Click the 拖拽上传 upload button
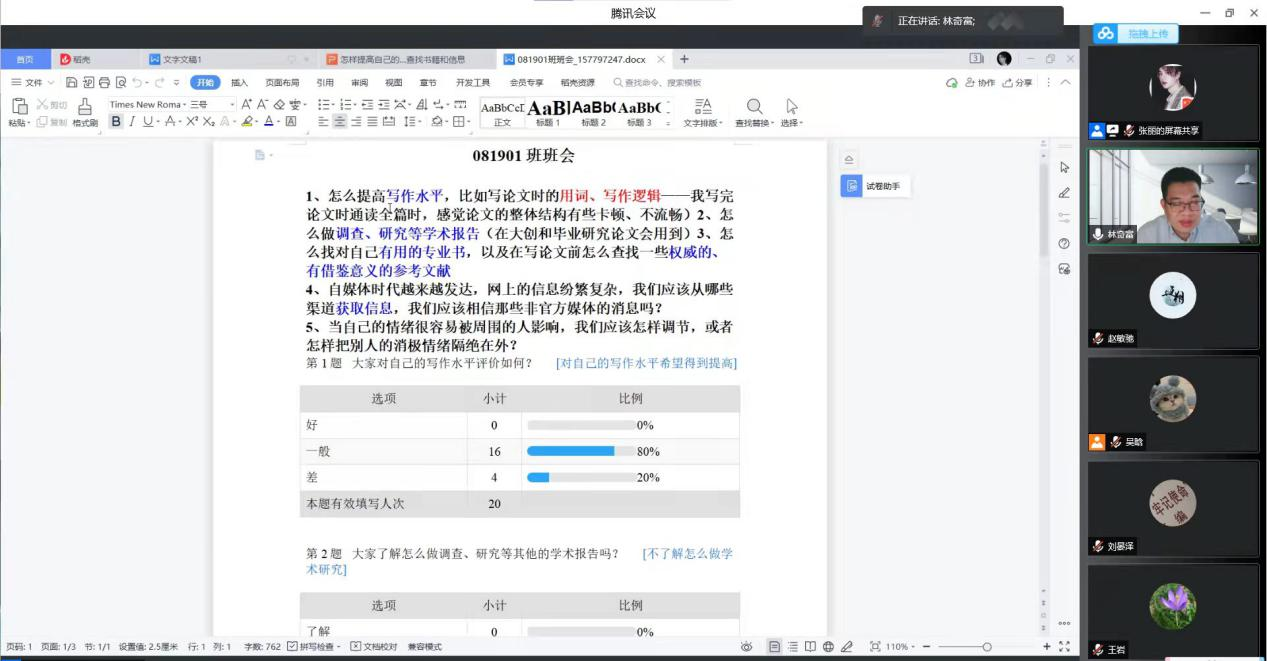Screen dimensions: 1267x661 pyautogui.click(x=1136, y=34)
